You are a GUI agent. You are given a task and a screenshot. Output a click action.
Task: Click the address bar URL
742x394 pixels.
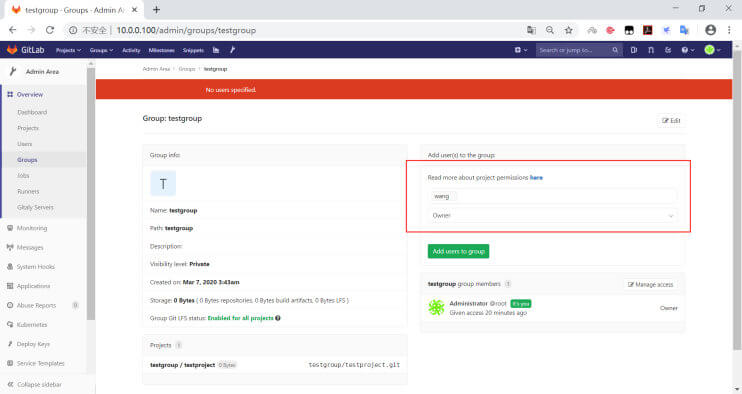[186, 30]
